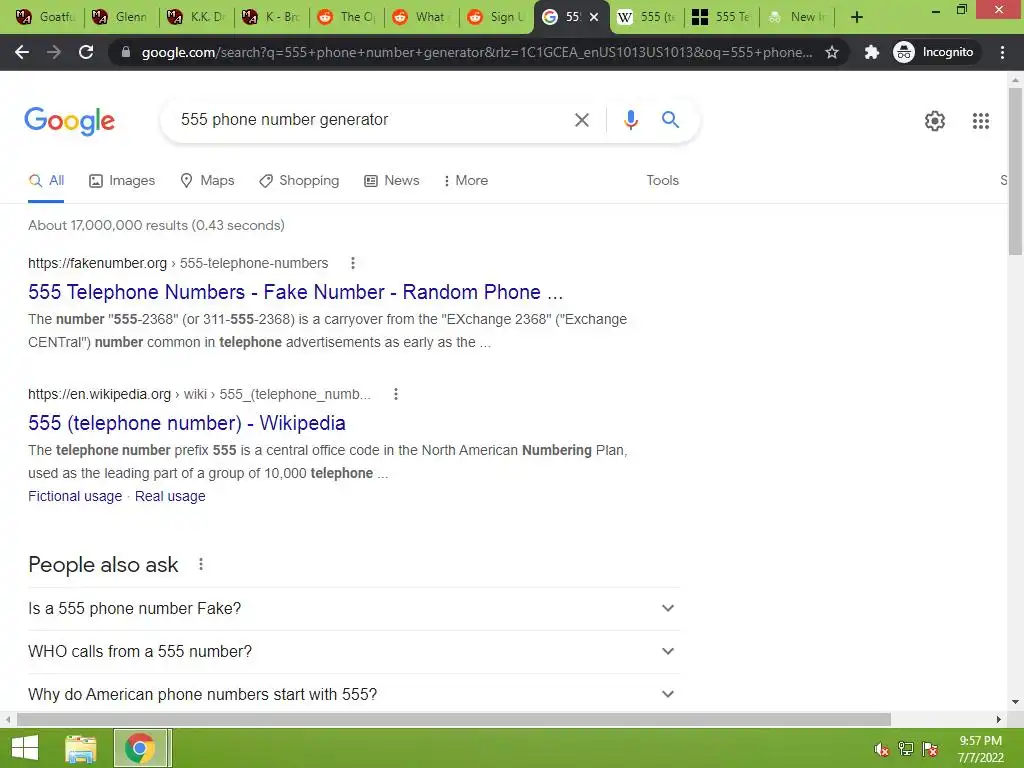
Task: Follow the 'Real usage' sublink
Action: (170, 496)
